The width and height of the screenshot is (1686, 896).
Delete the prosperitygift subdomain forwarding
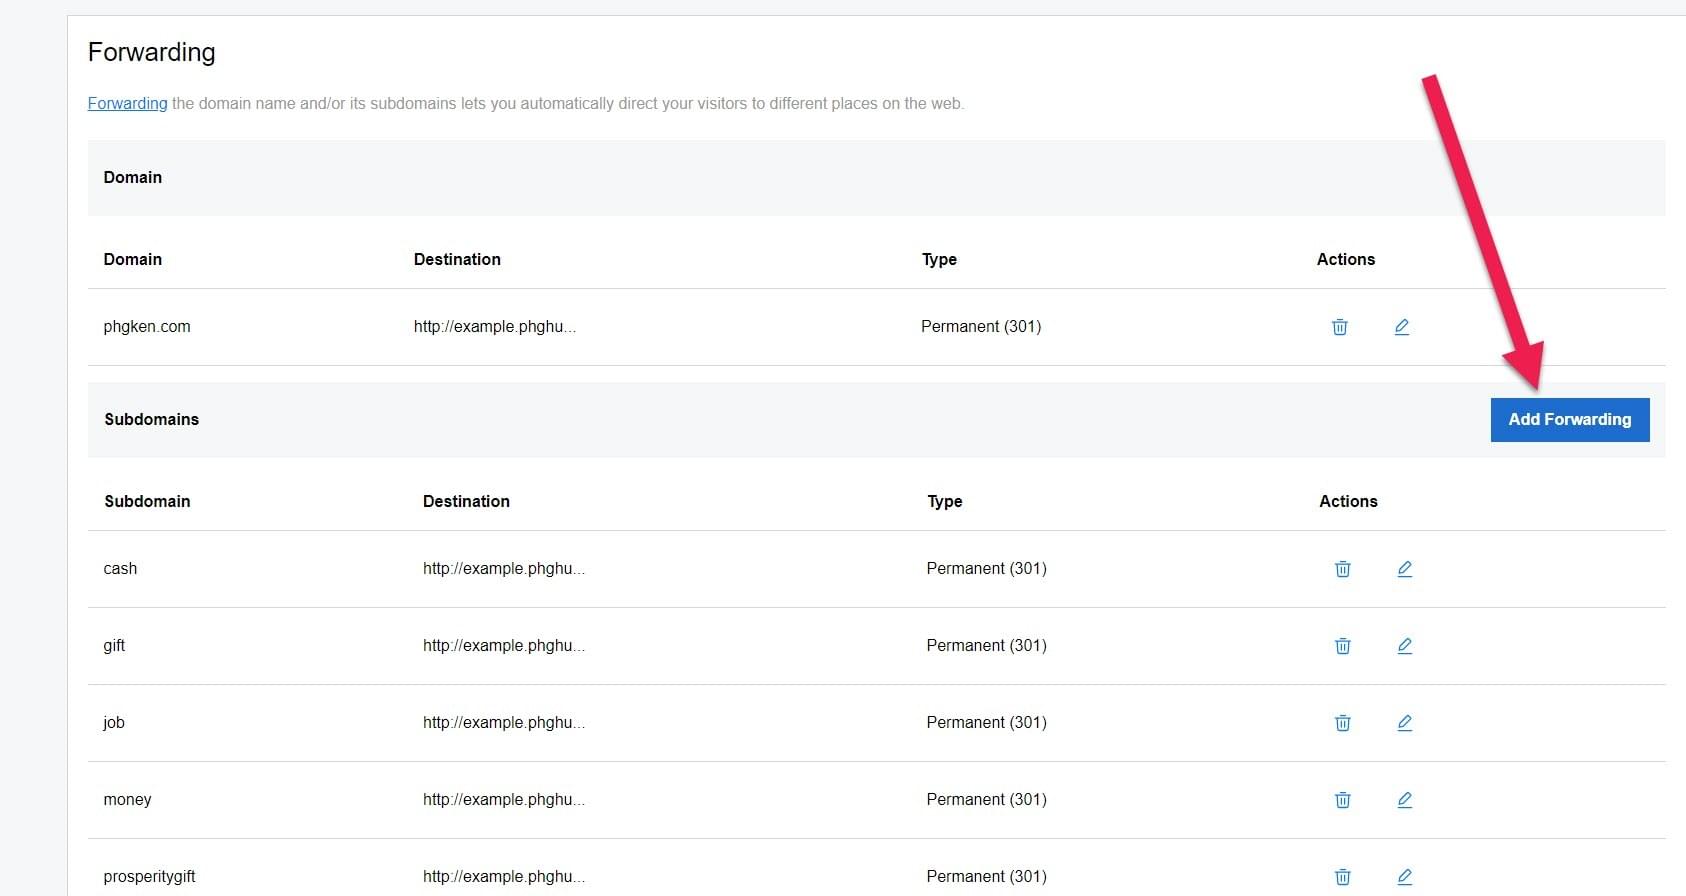click(x=1343, y=877)
